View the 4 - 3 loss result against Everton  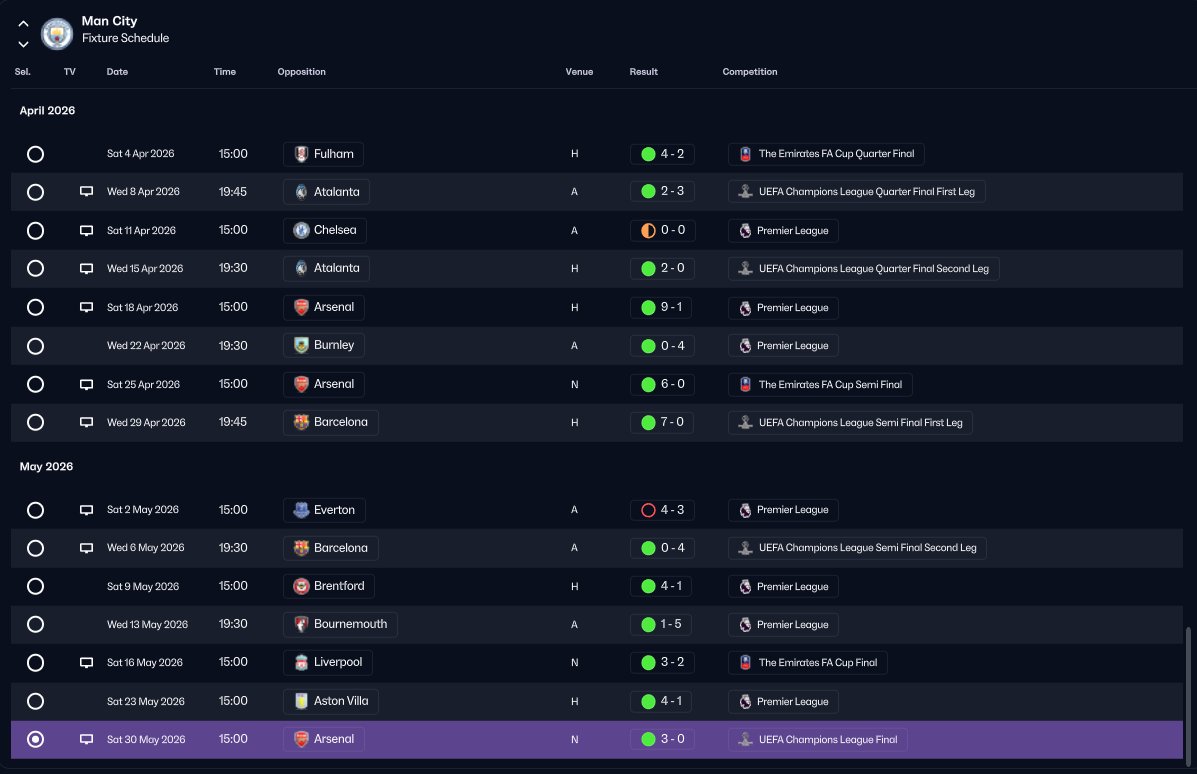(x=663, y=510)
